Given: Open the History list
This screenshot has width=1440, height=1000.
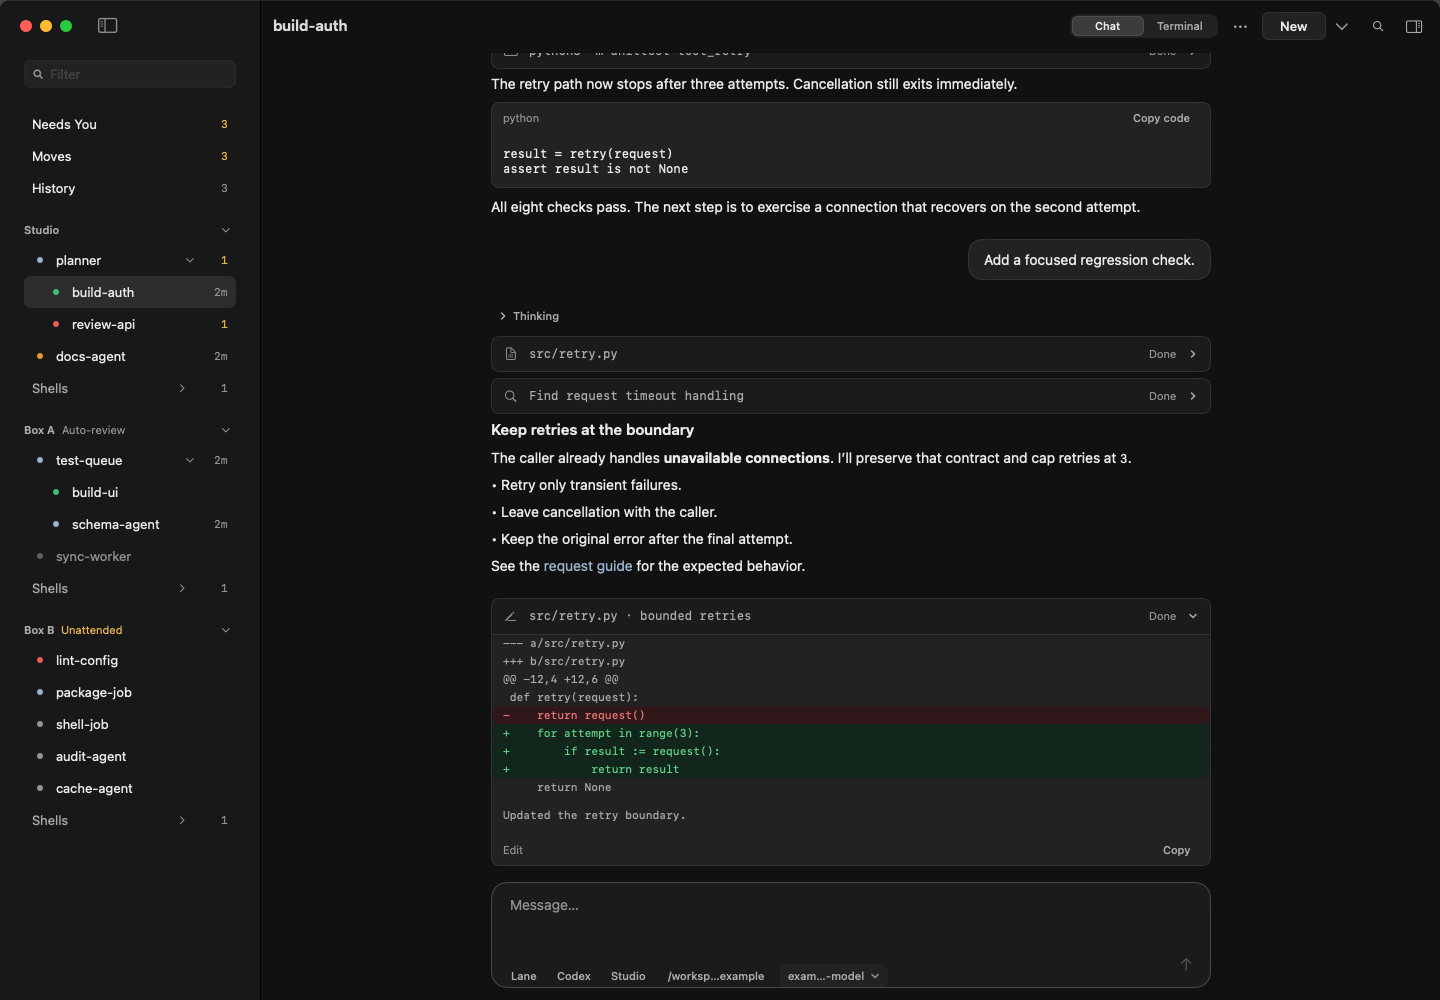Looking at the screenshot, I should [x=130, y=188].
